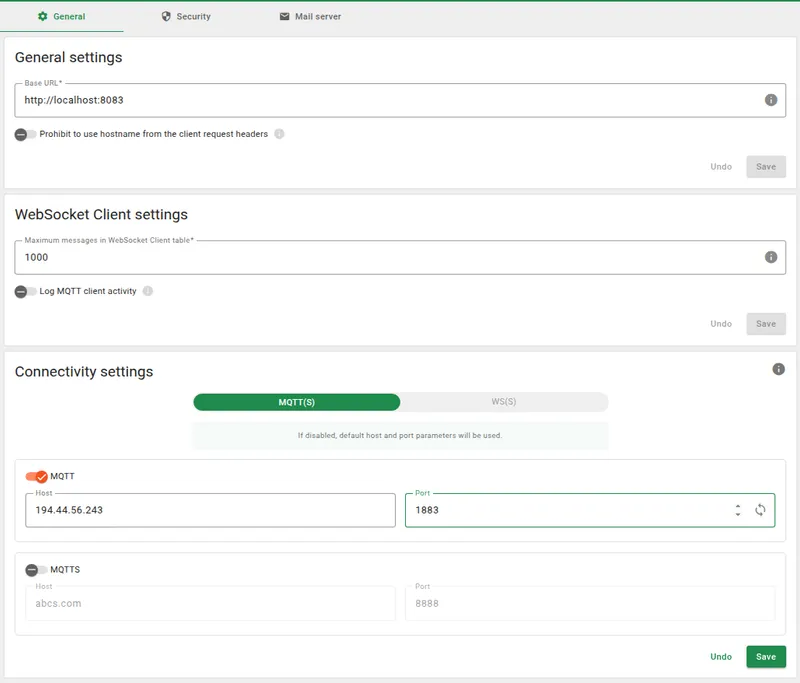Click info icon beside Log MQTT client activity
This screenshot has height=683, width=800.
tap(147, 291)
